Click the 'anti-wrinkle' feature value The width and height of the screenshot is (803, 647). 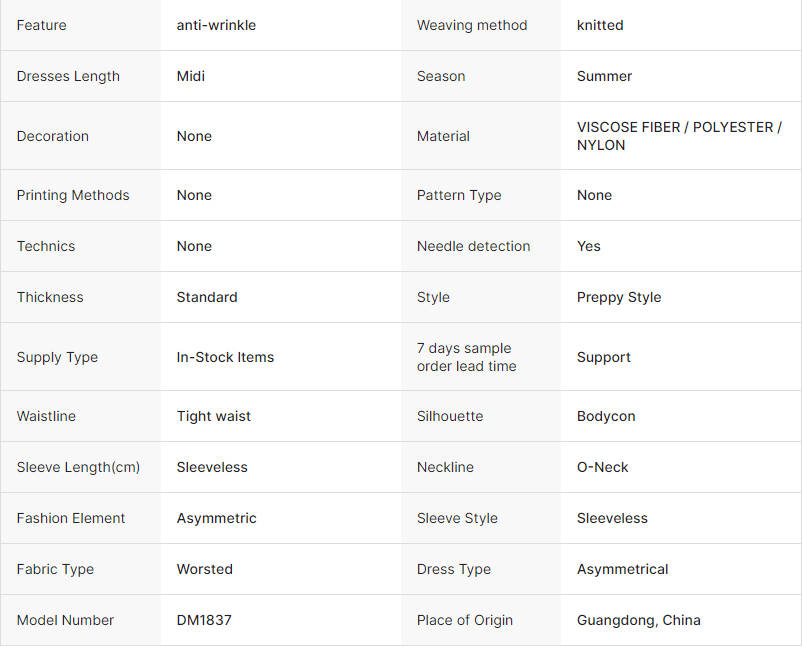[x=216, y=25]
